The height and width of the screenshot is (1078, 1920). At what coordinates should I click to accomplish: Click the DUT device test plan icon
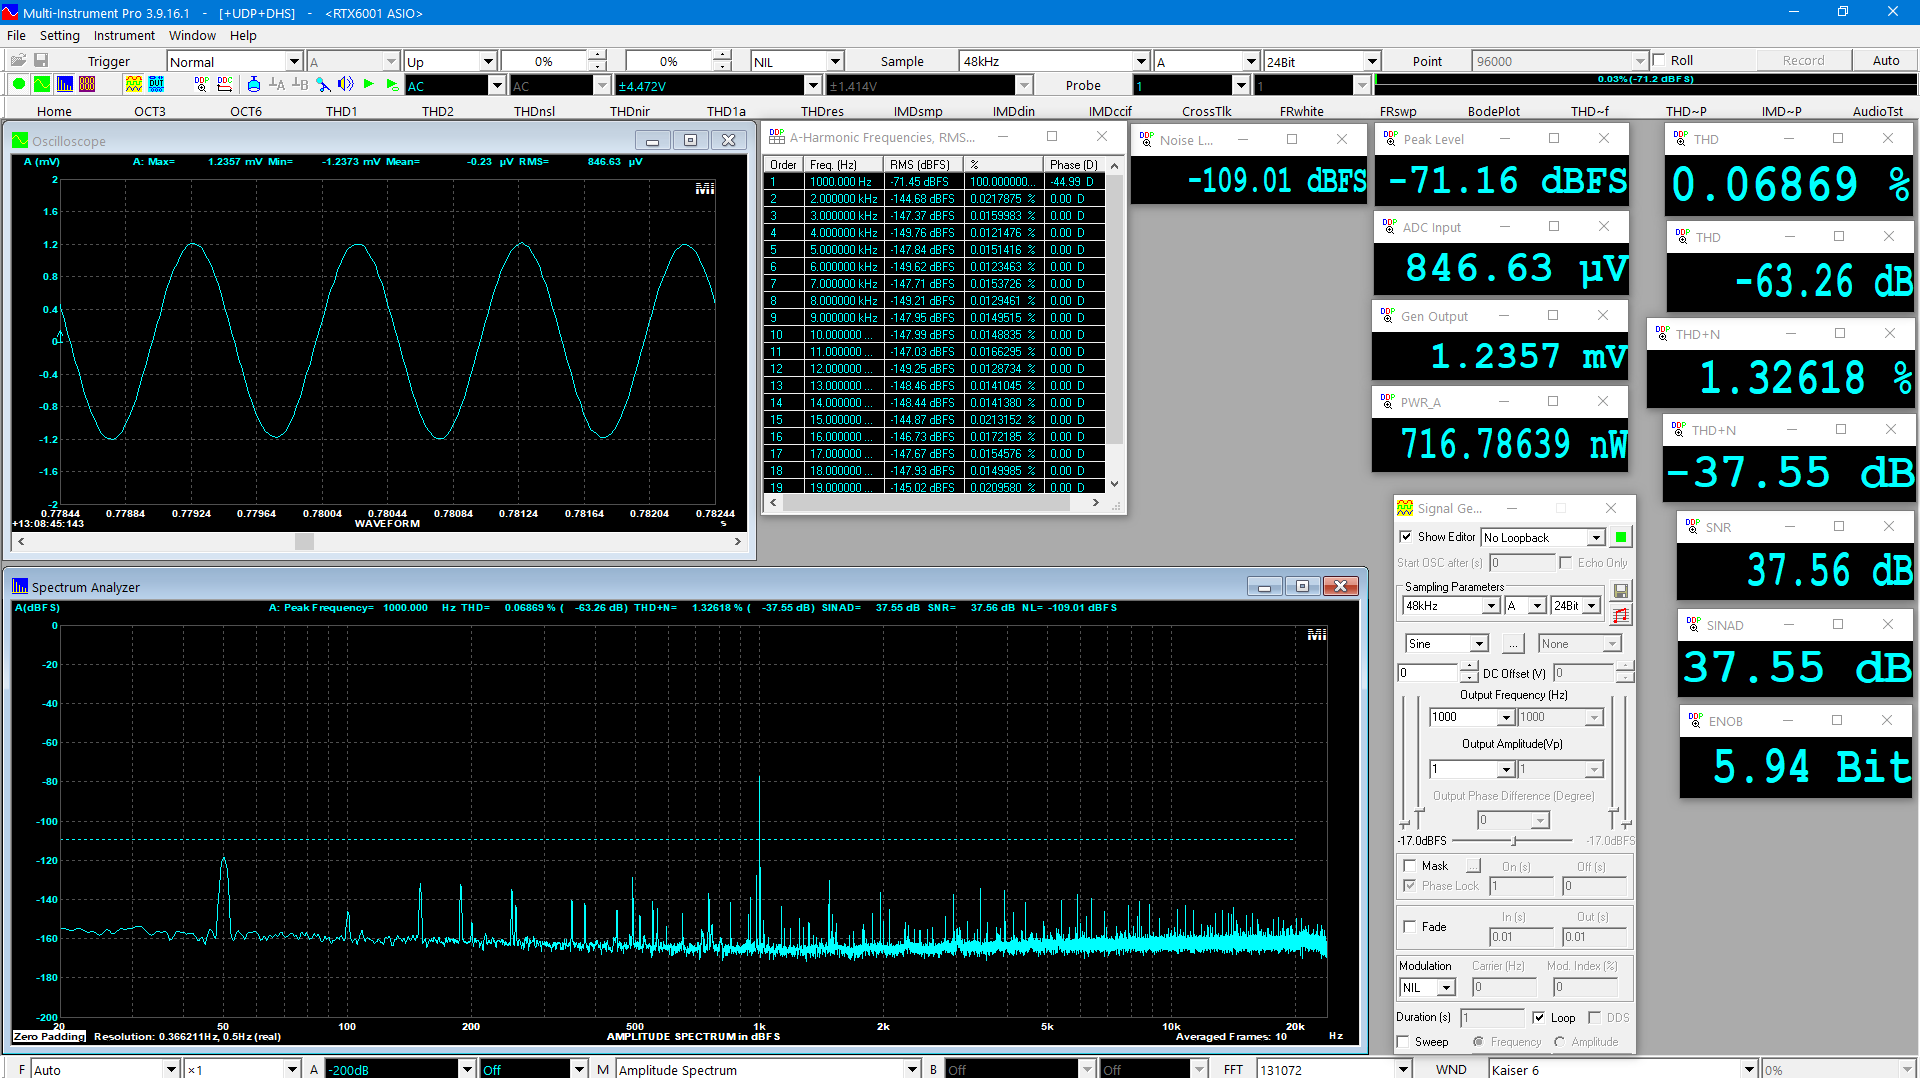156,85
